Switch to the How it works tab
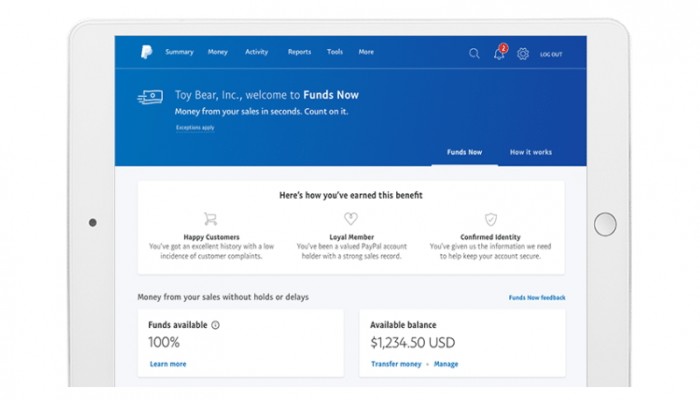This screenshot has width=700, height=400. click(x=530, y=152)
